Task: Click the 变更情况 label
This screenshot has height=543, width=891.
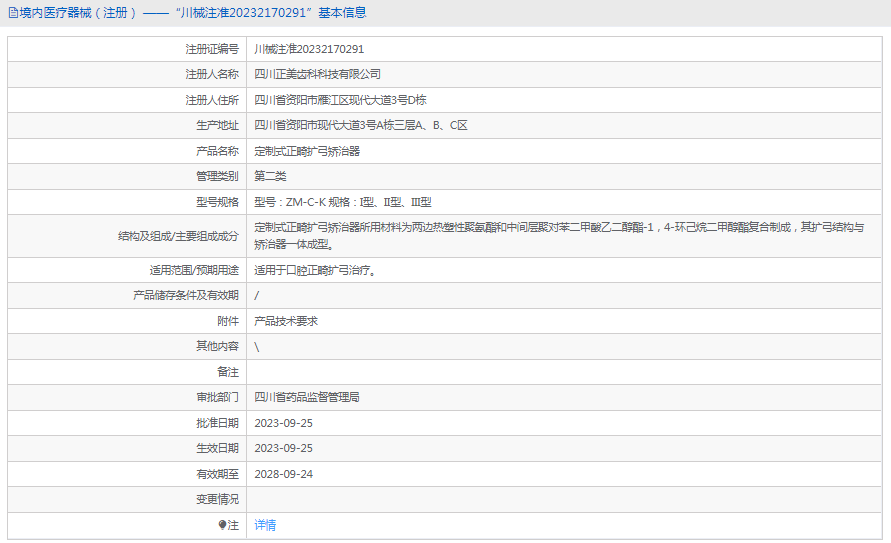Action: pos(218,499)
